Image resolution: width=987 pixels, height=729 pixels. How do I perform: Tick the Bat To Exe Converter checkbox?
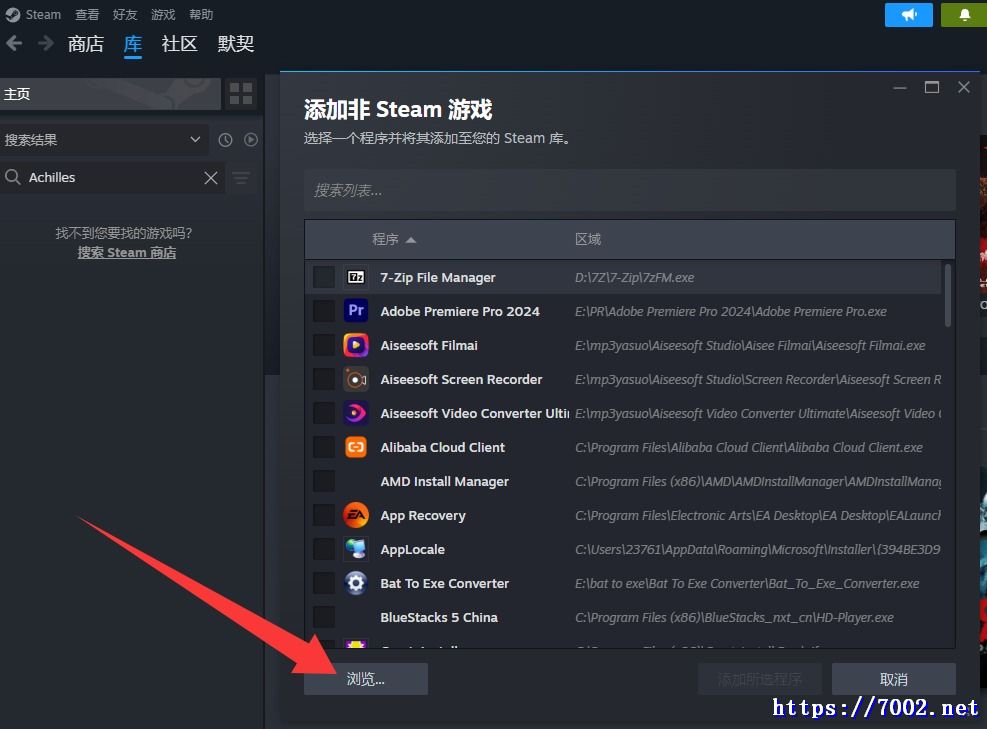[x=324, y=583]
